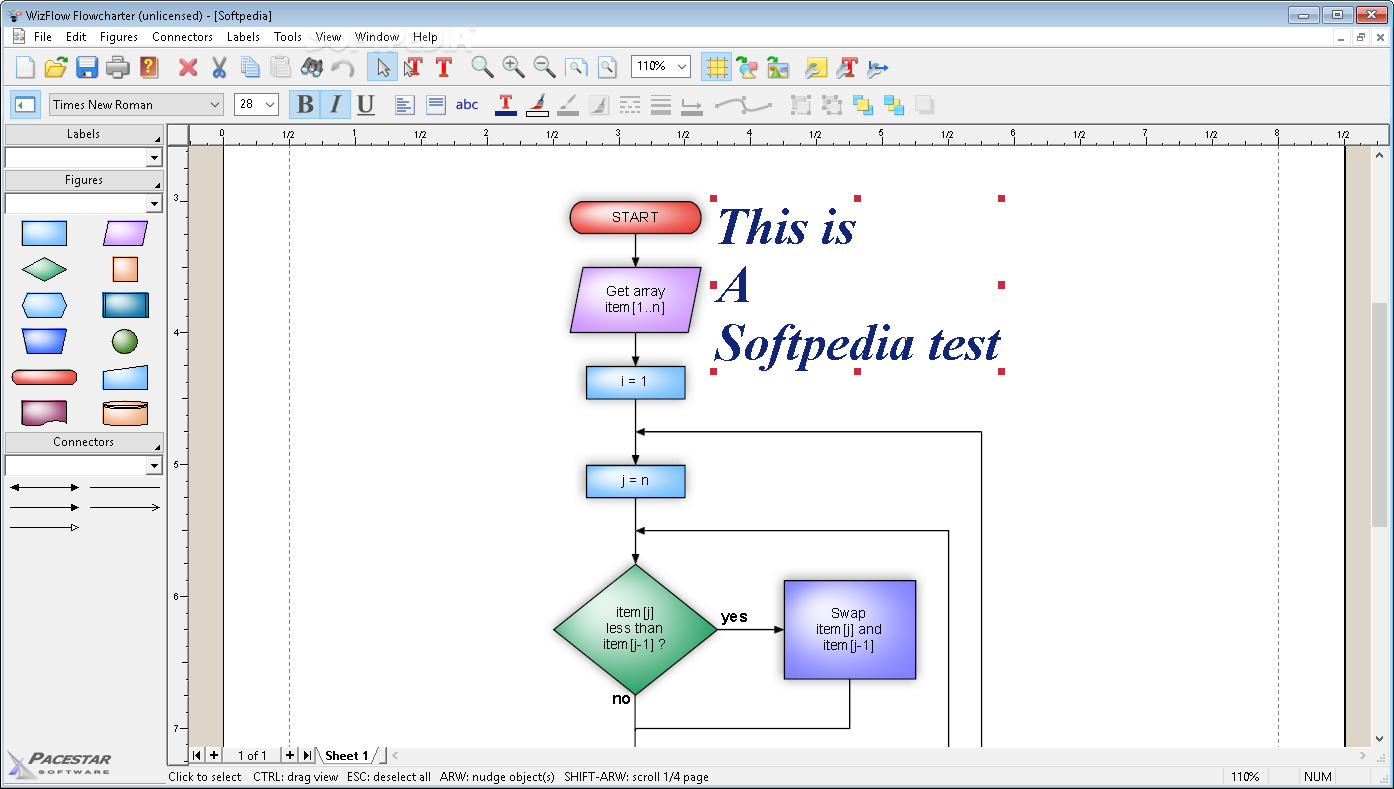This screenshot has height=789, width=1394.
Task: Choose the double-headed arrow connector
Action: (44, 488)
